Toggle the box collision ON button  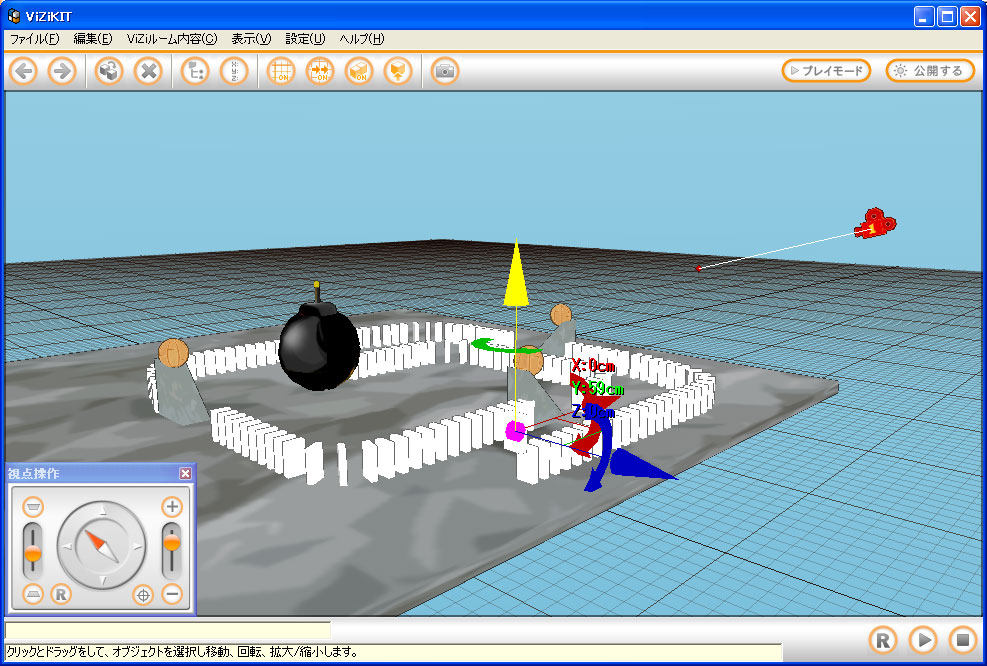359,71
